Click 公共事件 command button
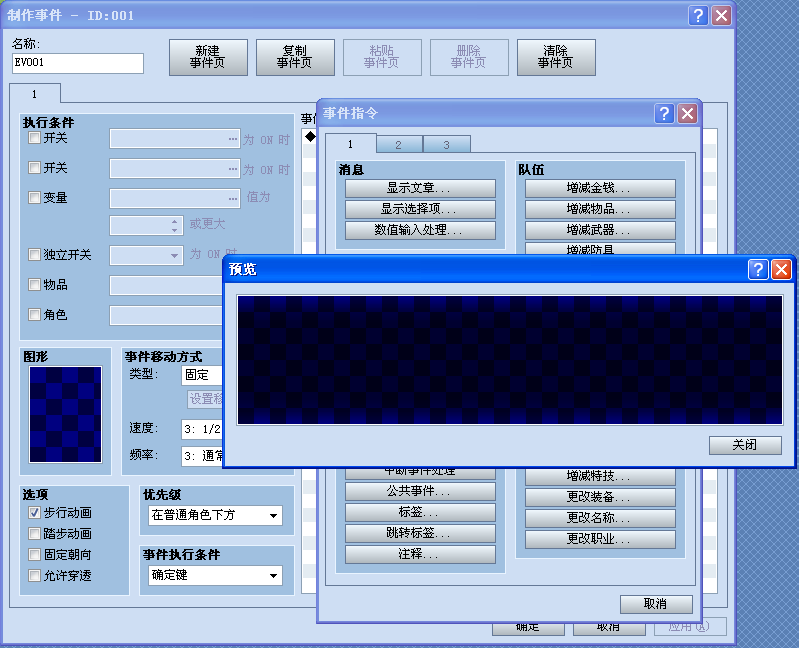Image resolution: width=799 pixels, height=648 pixels. 420,491
